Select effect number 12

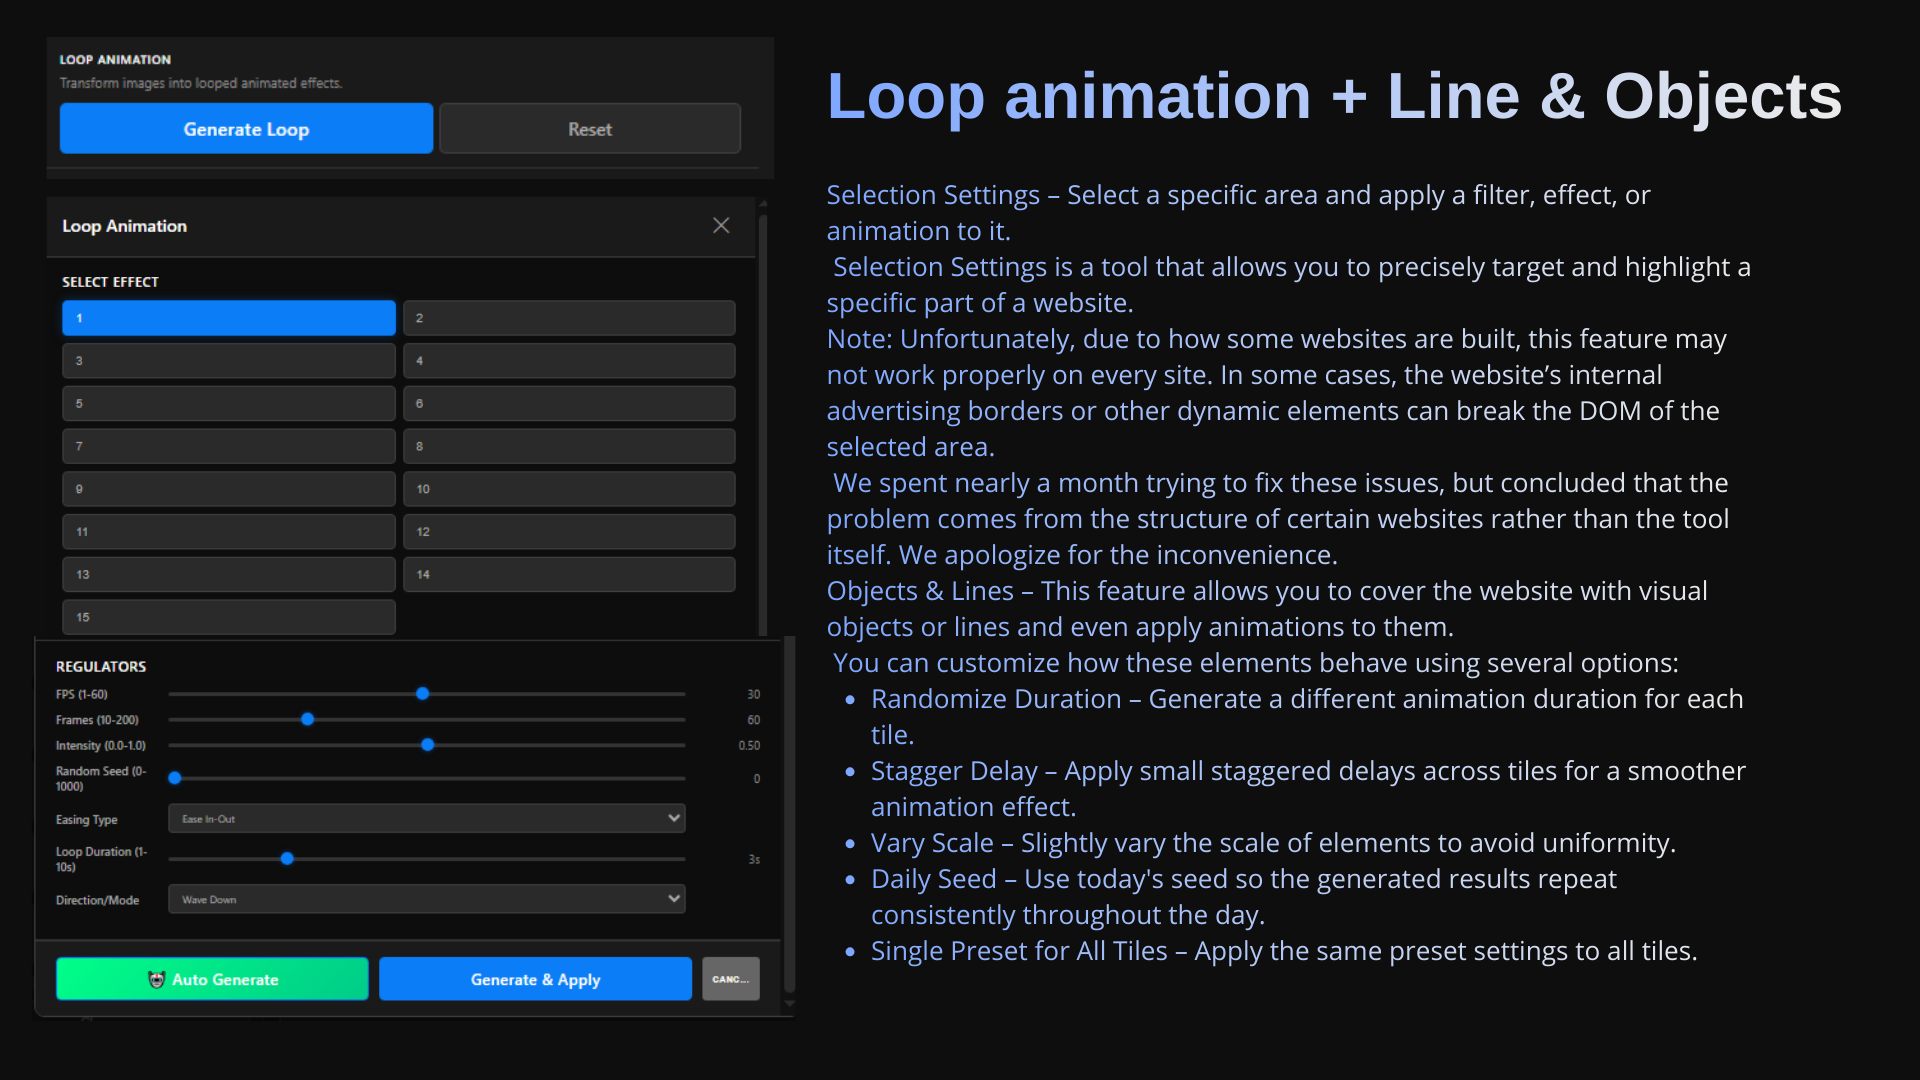[569, 532]
